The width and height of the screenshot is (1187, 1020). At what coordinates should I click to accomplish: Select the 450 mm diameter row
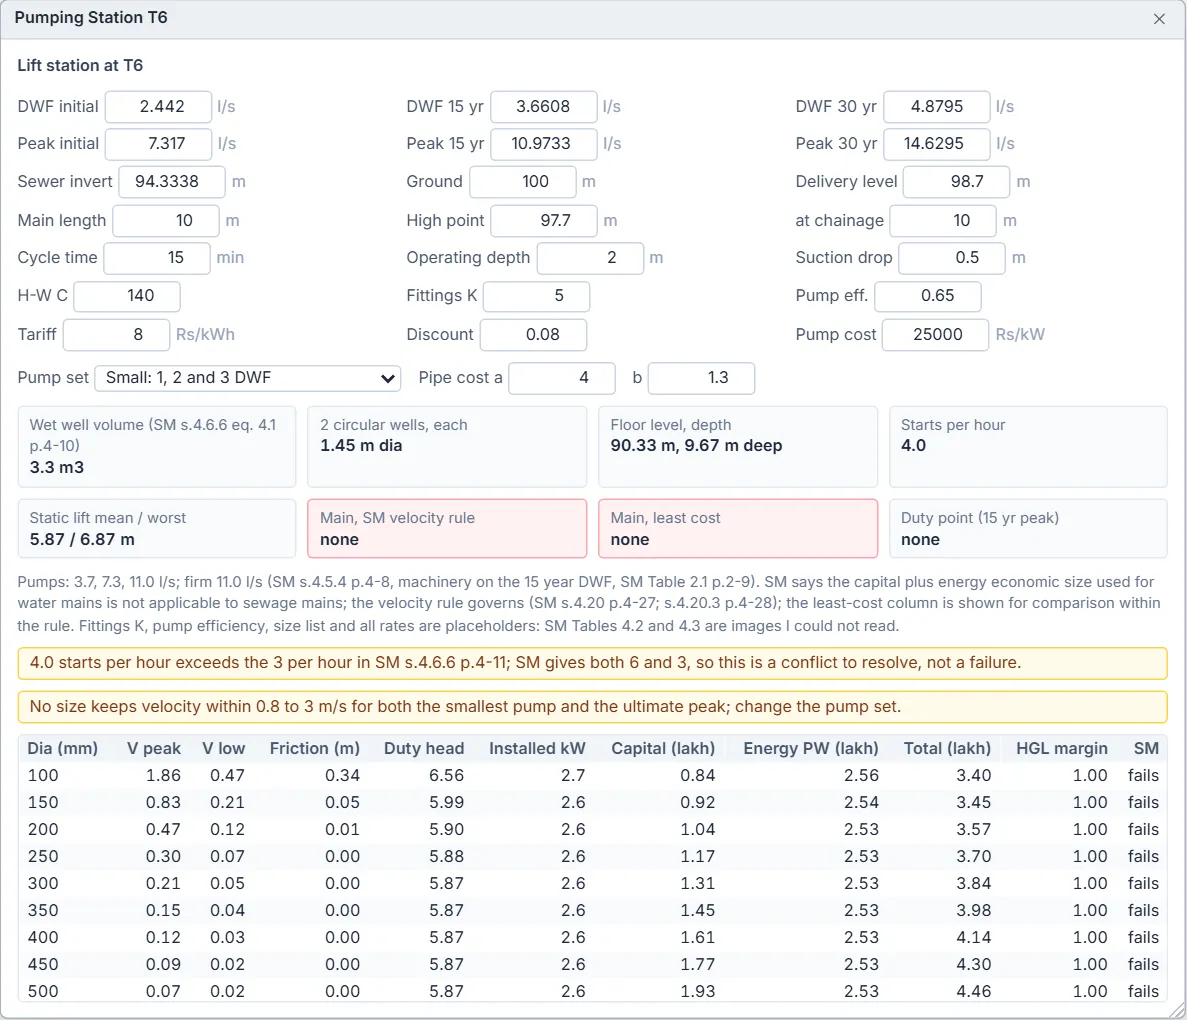(593, 965)
